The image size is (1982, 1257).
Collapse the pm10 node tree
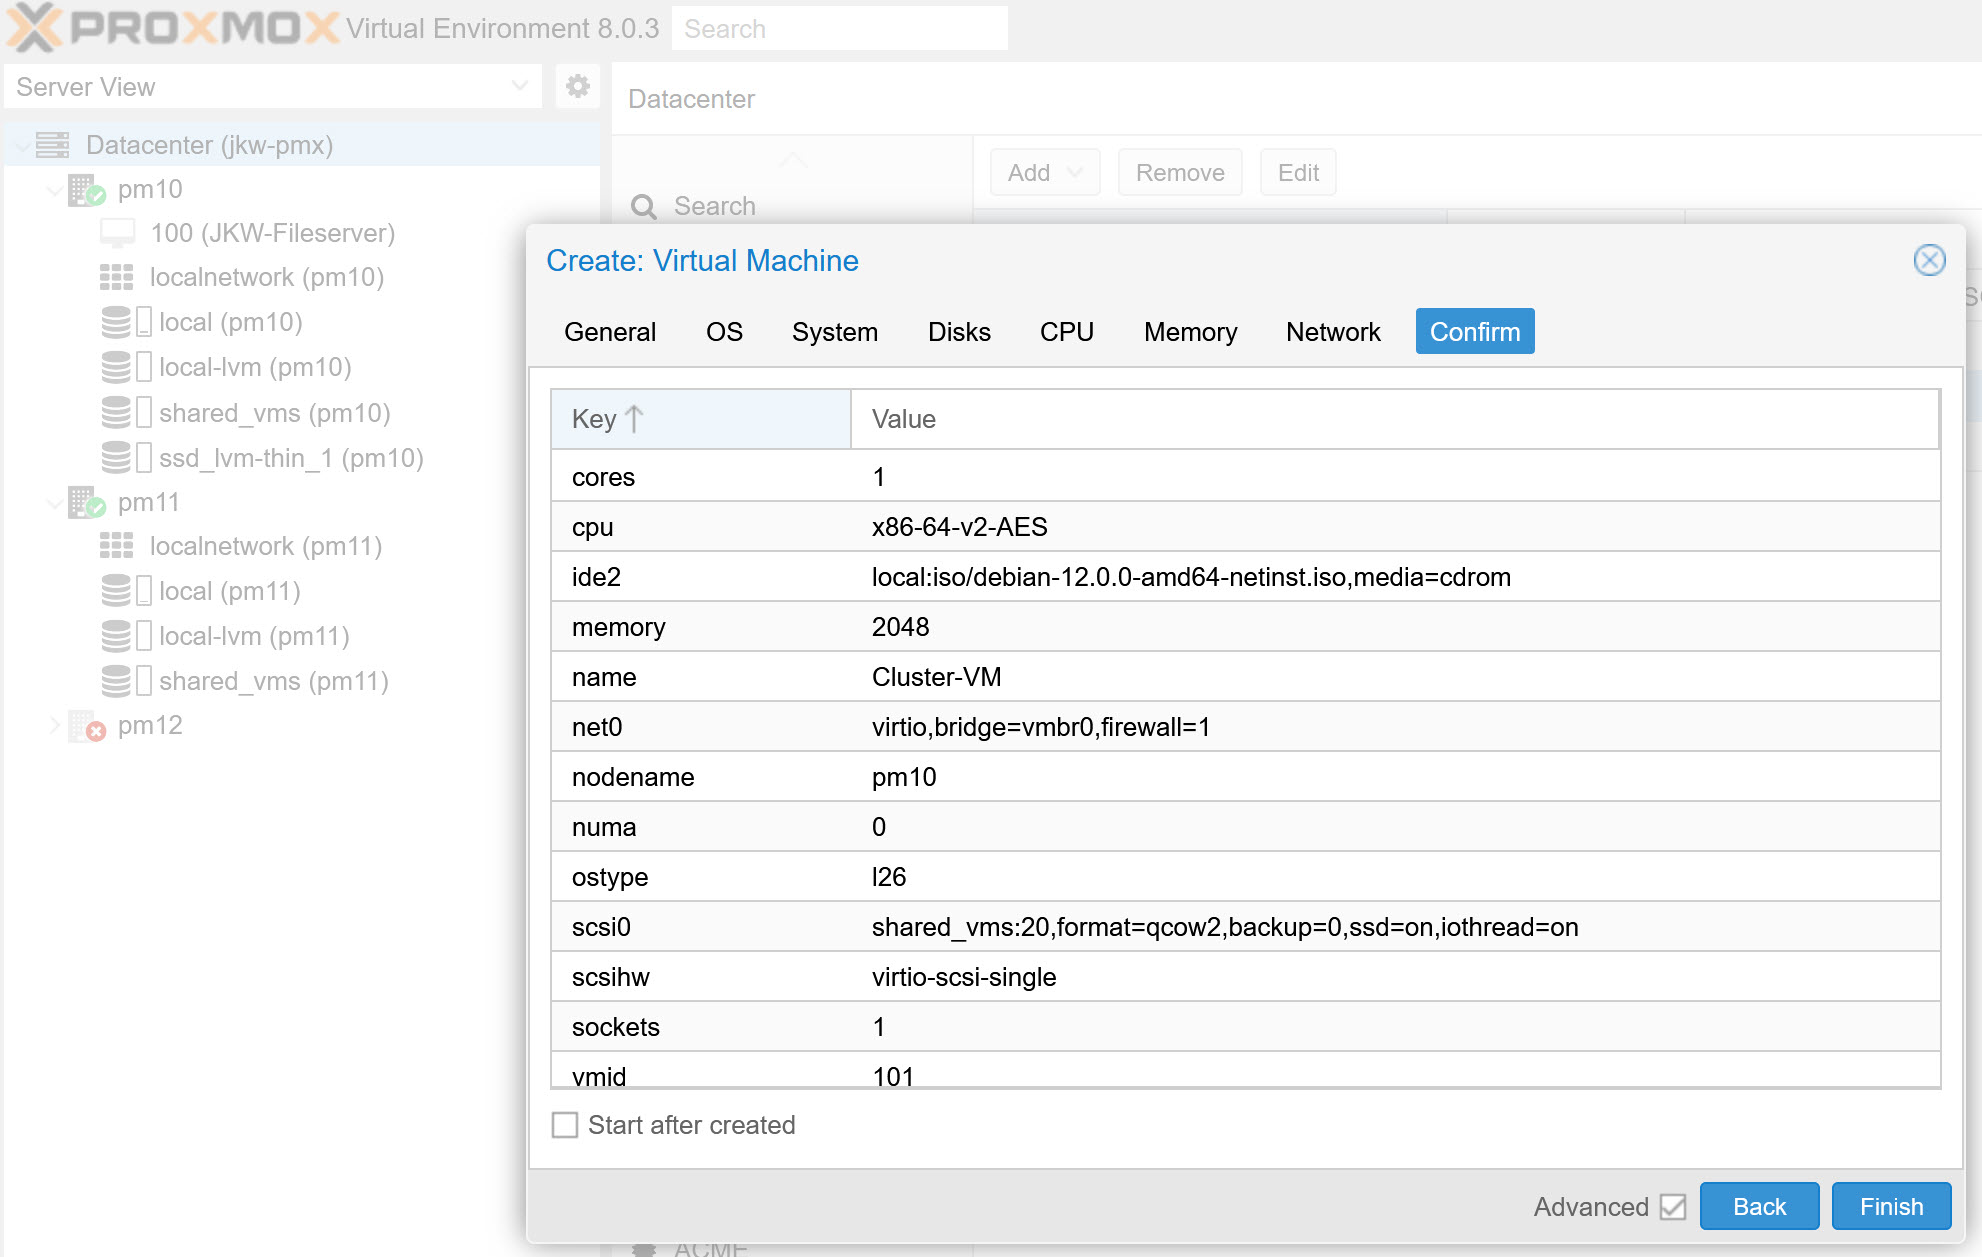(x=55, y=189)
